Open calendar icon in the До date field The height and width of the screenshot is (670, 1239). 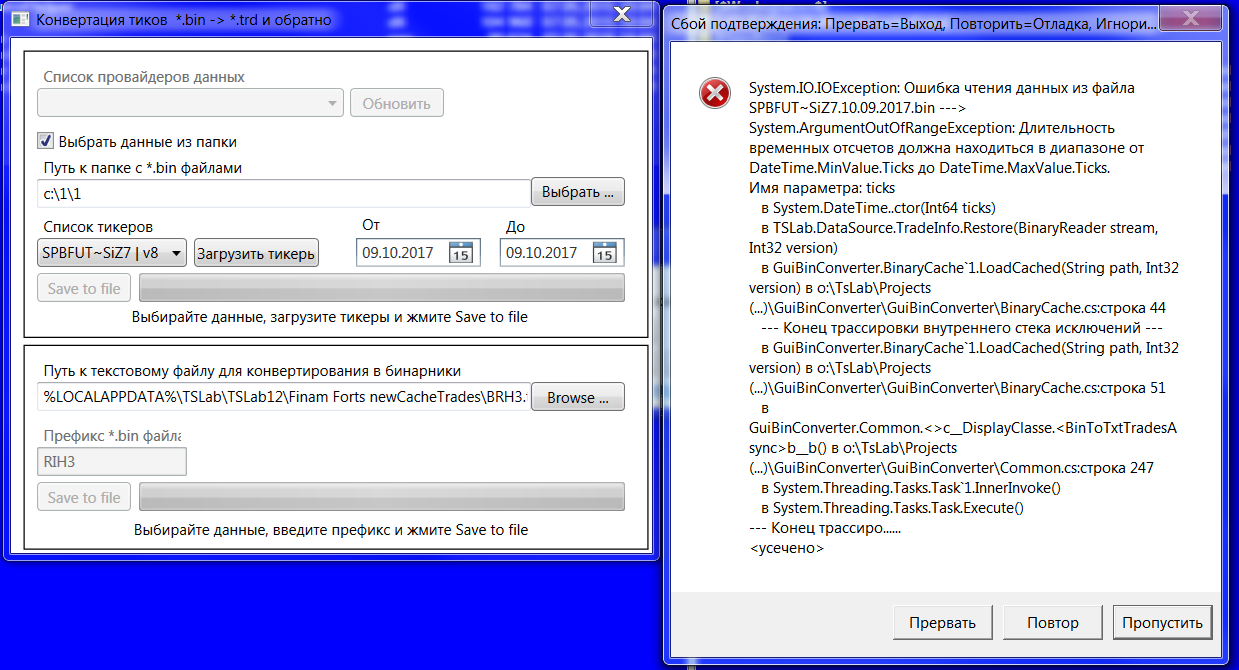point(604,253)
